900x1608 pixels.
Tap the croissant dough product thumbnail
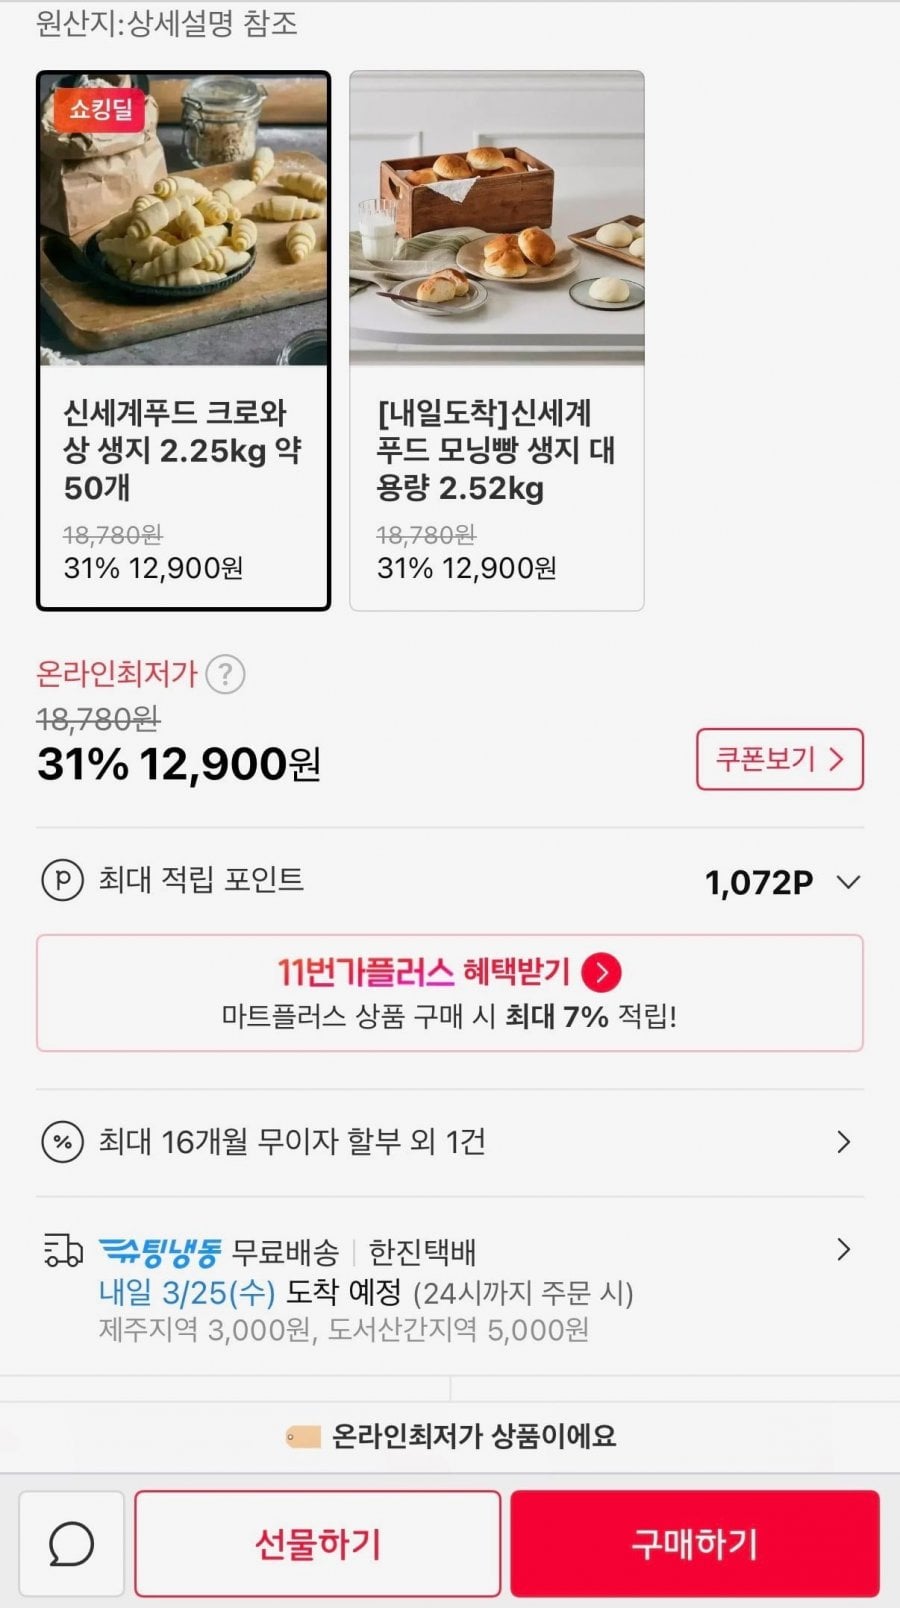(x=184, y=220)
